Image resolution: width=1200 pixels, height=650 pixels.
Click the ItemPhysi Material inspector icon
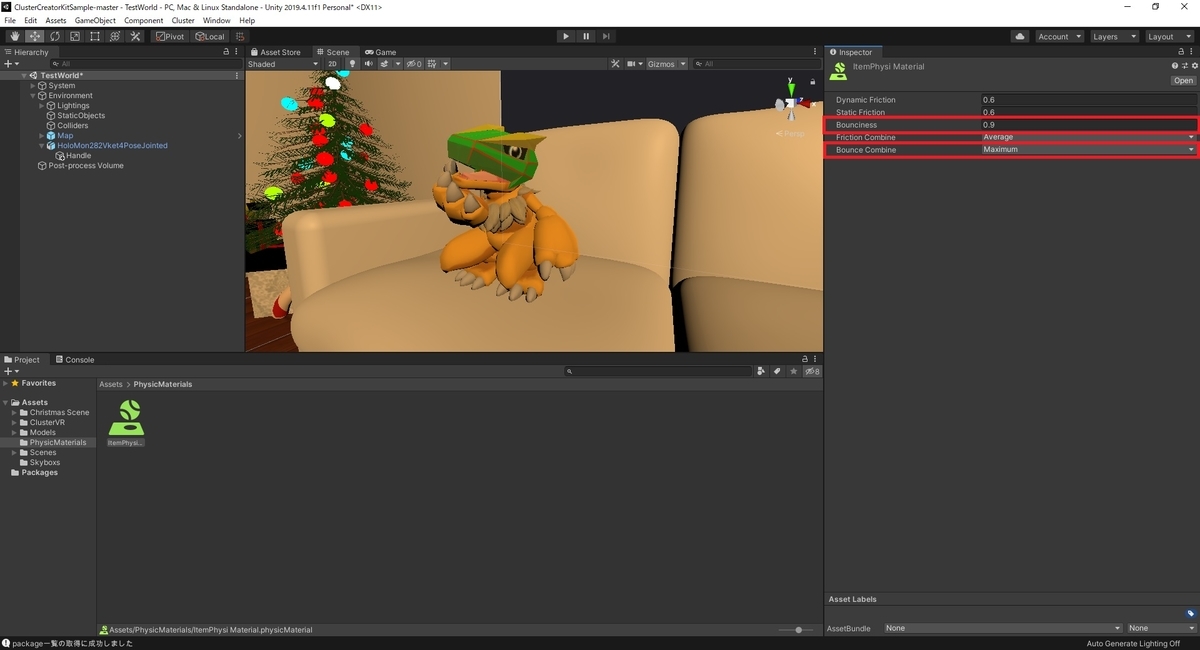point(840,70)
